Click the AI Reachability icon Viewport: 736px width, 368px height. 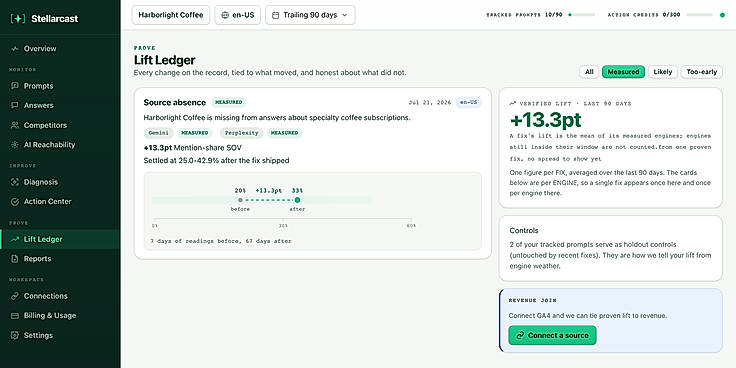[x=15, y=145]
